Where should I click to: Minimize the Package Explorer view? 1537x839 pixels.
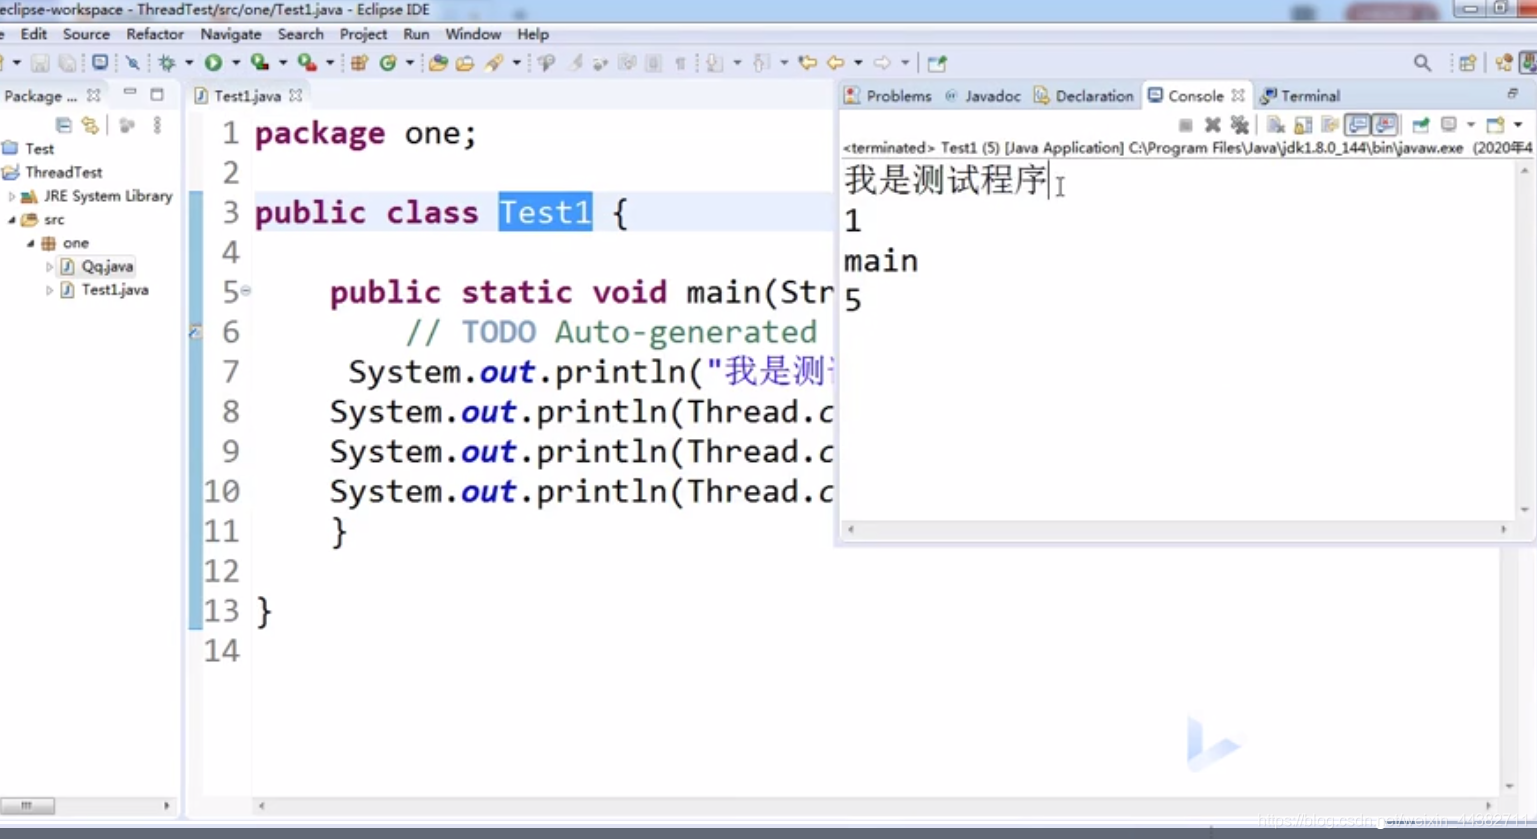(129, 93)
